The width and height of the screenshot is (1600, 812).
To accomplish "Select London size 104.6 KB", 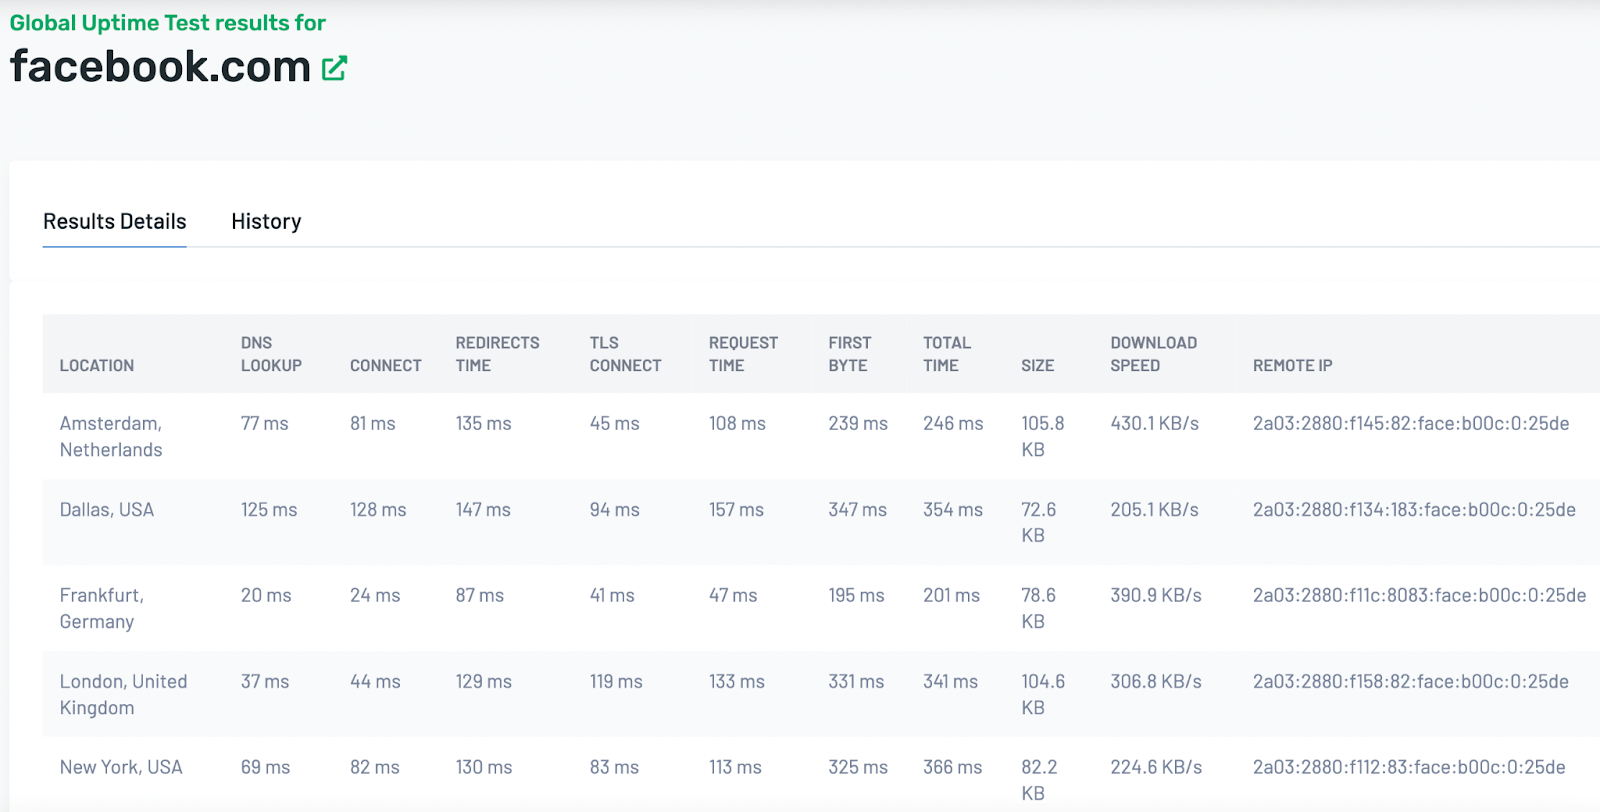I will (x=1043, y=695).
